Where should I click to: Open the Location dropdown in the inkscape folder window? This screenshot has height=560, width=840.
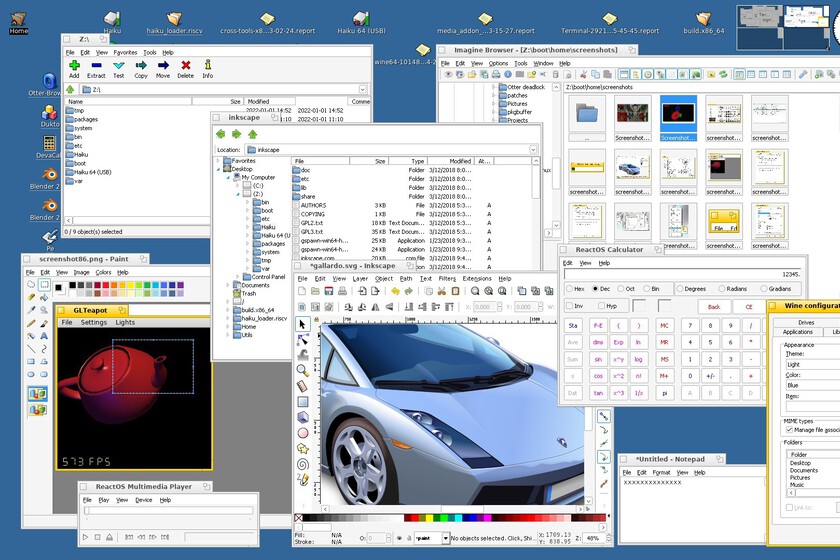pos(533,150)
